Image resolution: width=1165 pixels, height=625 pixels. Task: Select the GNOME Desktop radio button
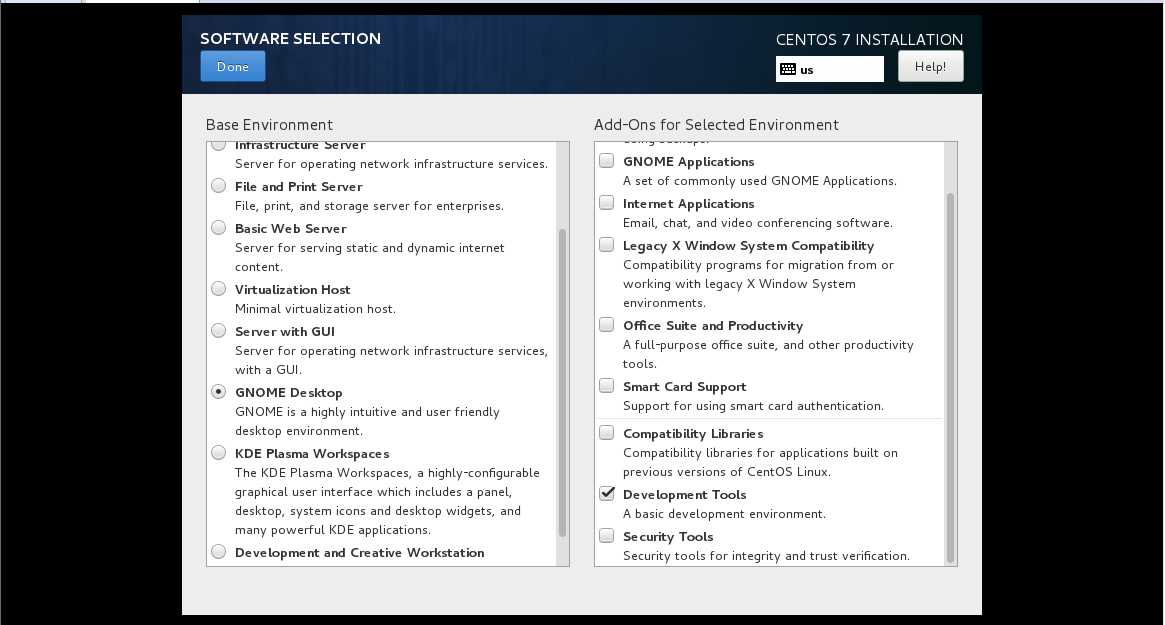(x=218, y=392)
